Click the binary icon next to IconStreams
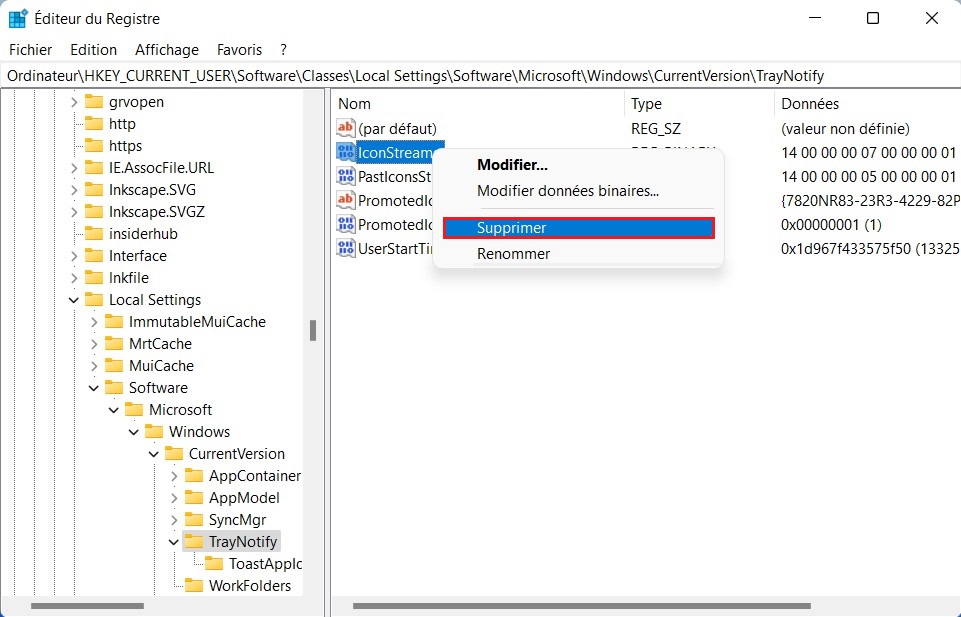961x617 pixels. tap(346, 153)
